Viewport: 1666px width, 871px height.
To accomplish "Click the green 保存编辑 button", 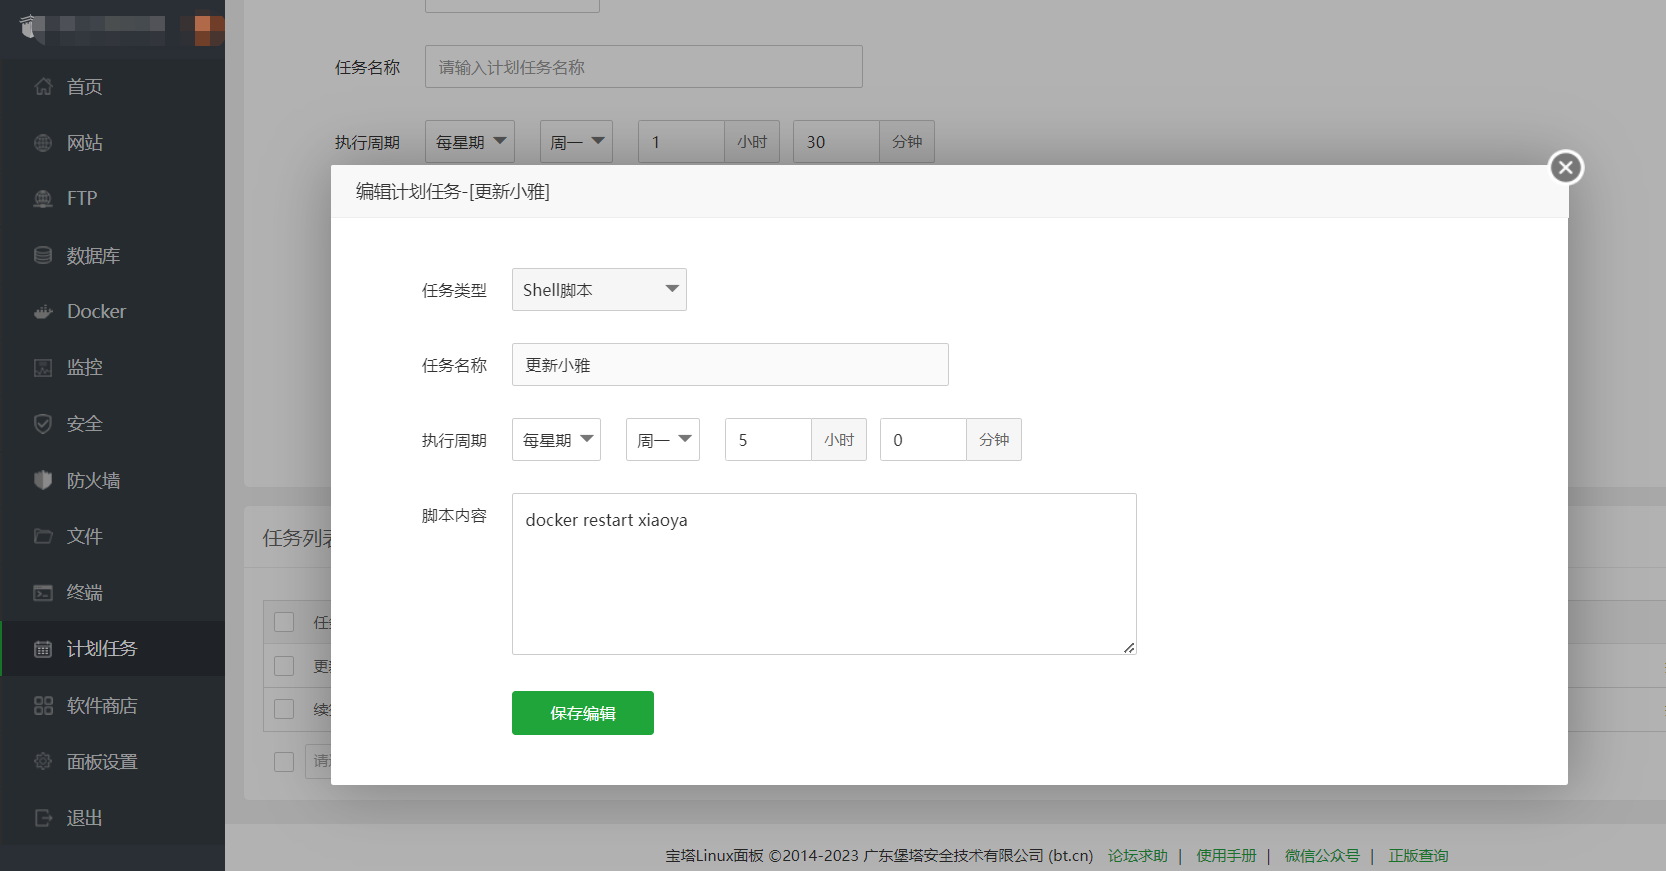I will (582, 713).
